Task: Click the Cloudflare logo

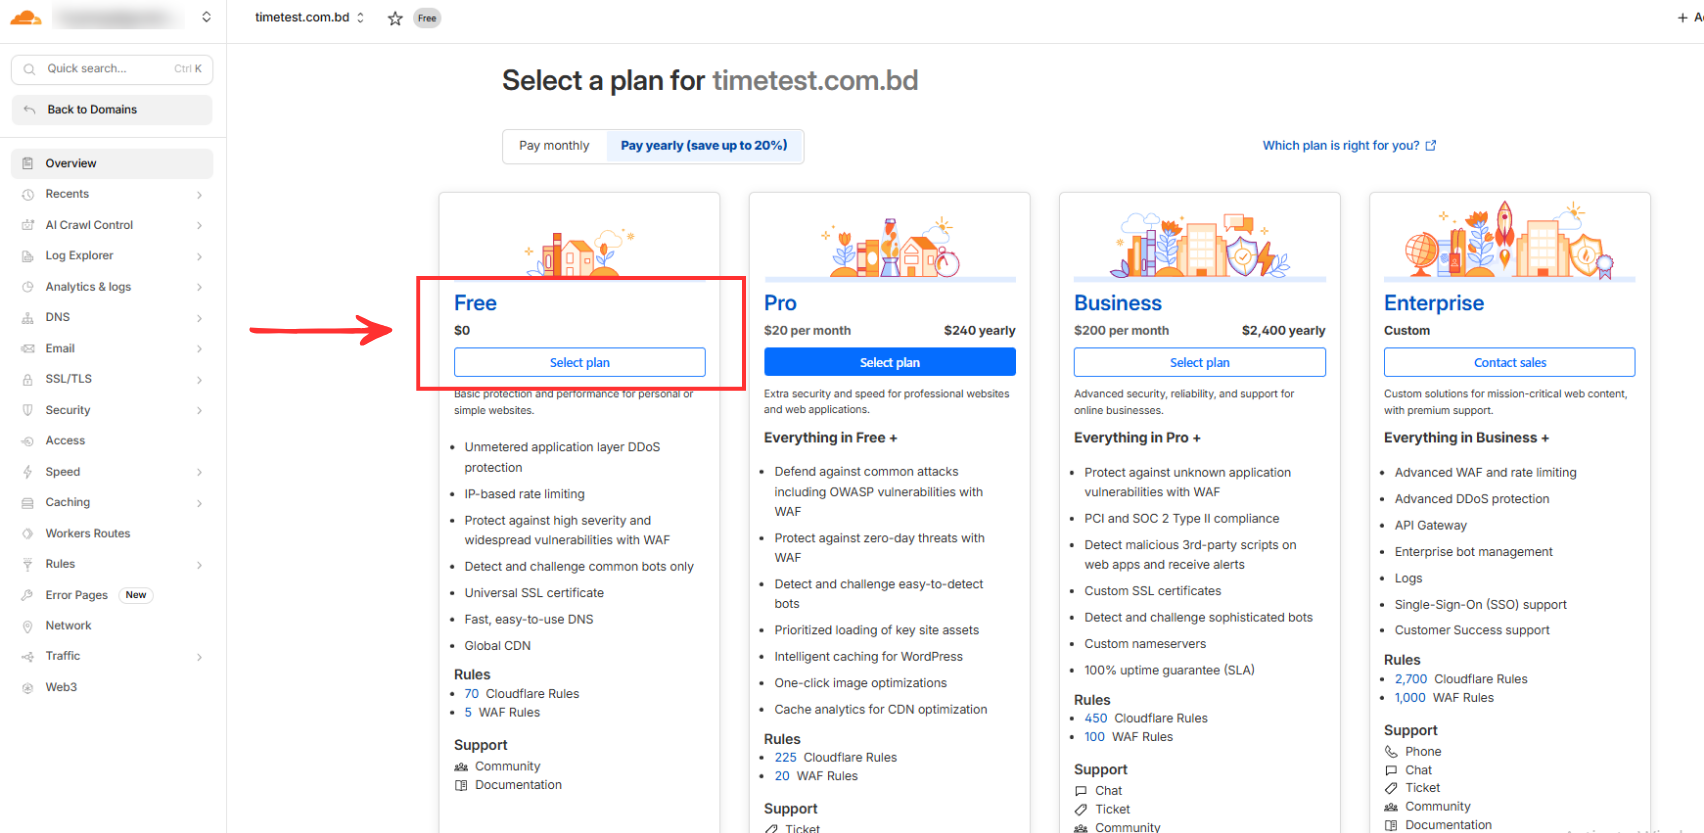Action: tap(25, 16)
